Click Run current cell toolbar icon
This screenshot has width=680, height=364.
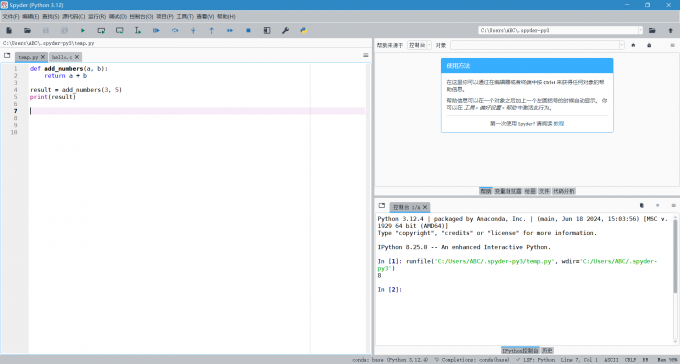[101, 30]
